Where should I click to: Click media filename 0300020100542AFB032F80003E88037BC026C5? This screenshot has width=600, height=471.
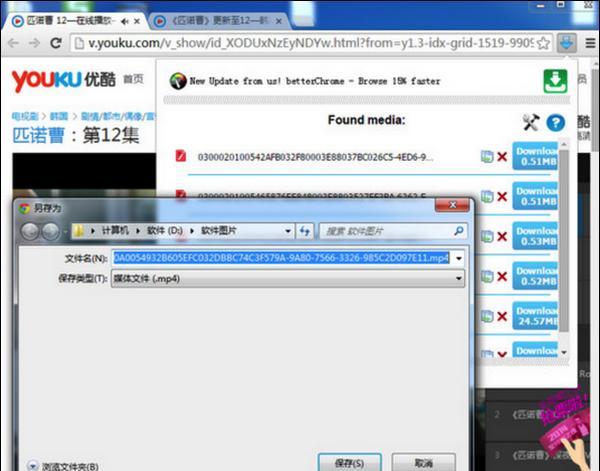tap(315, 157)
